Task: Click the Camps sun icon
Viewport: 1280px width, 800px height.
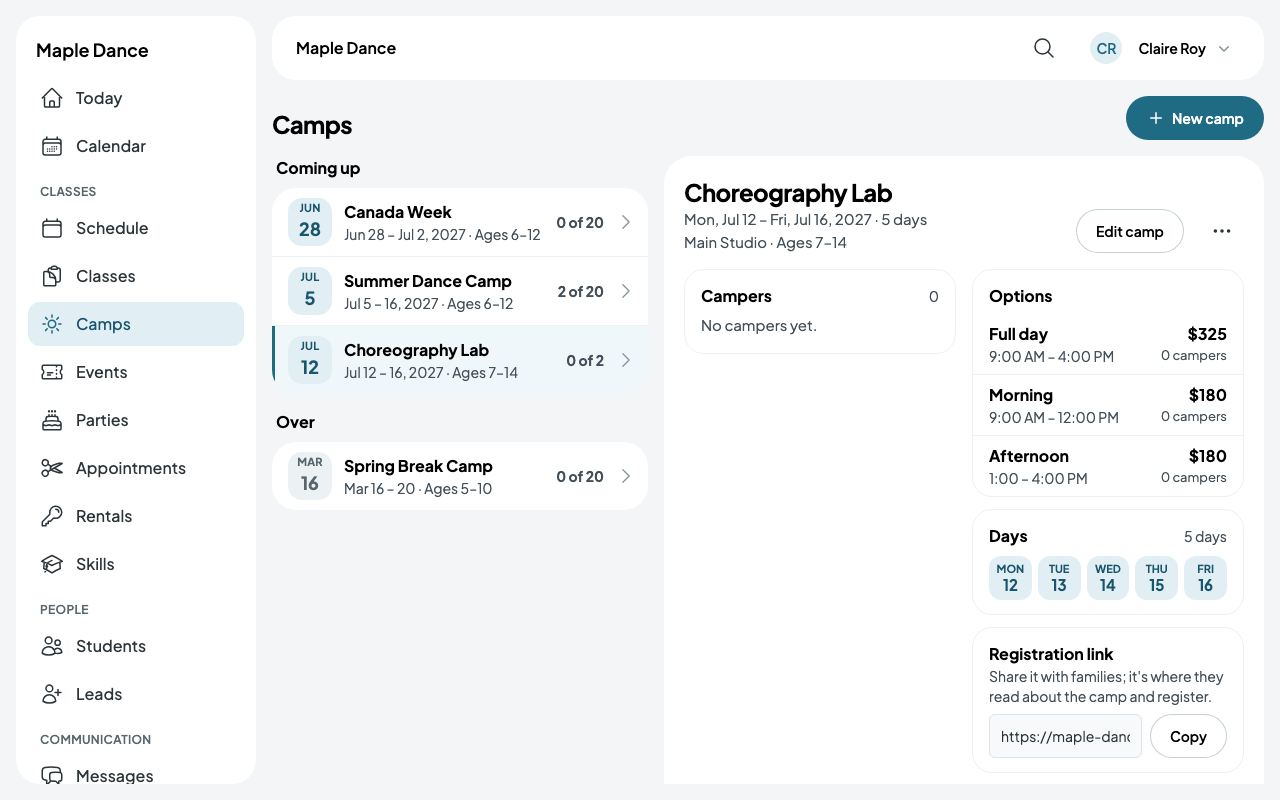Action: (52, 324)
